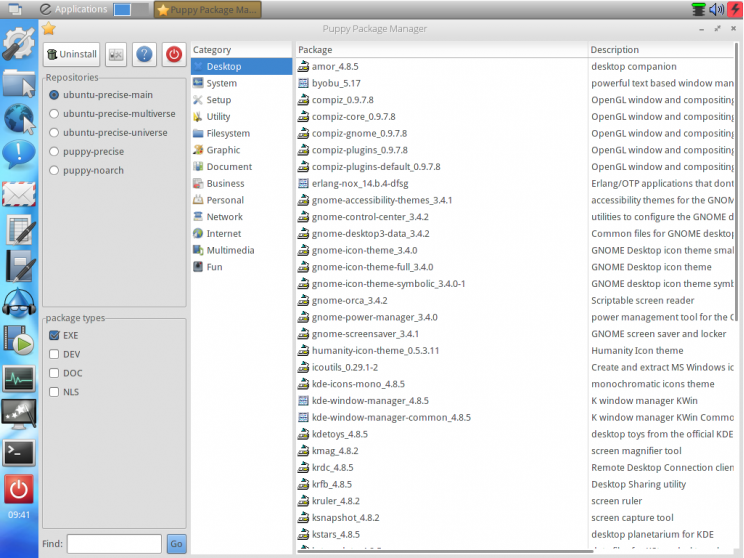
Task: Click the Uninstall button
Action: click(72, 55)
